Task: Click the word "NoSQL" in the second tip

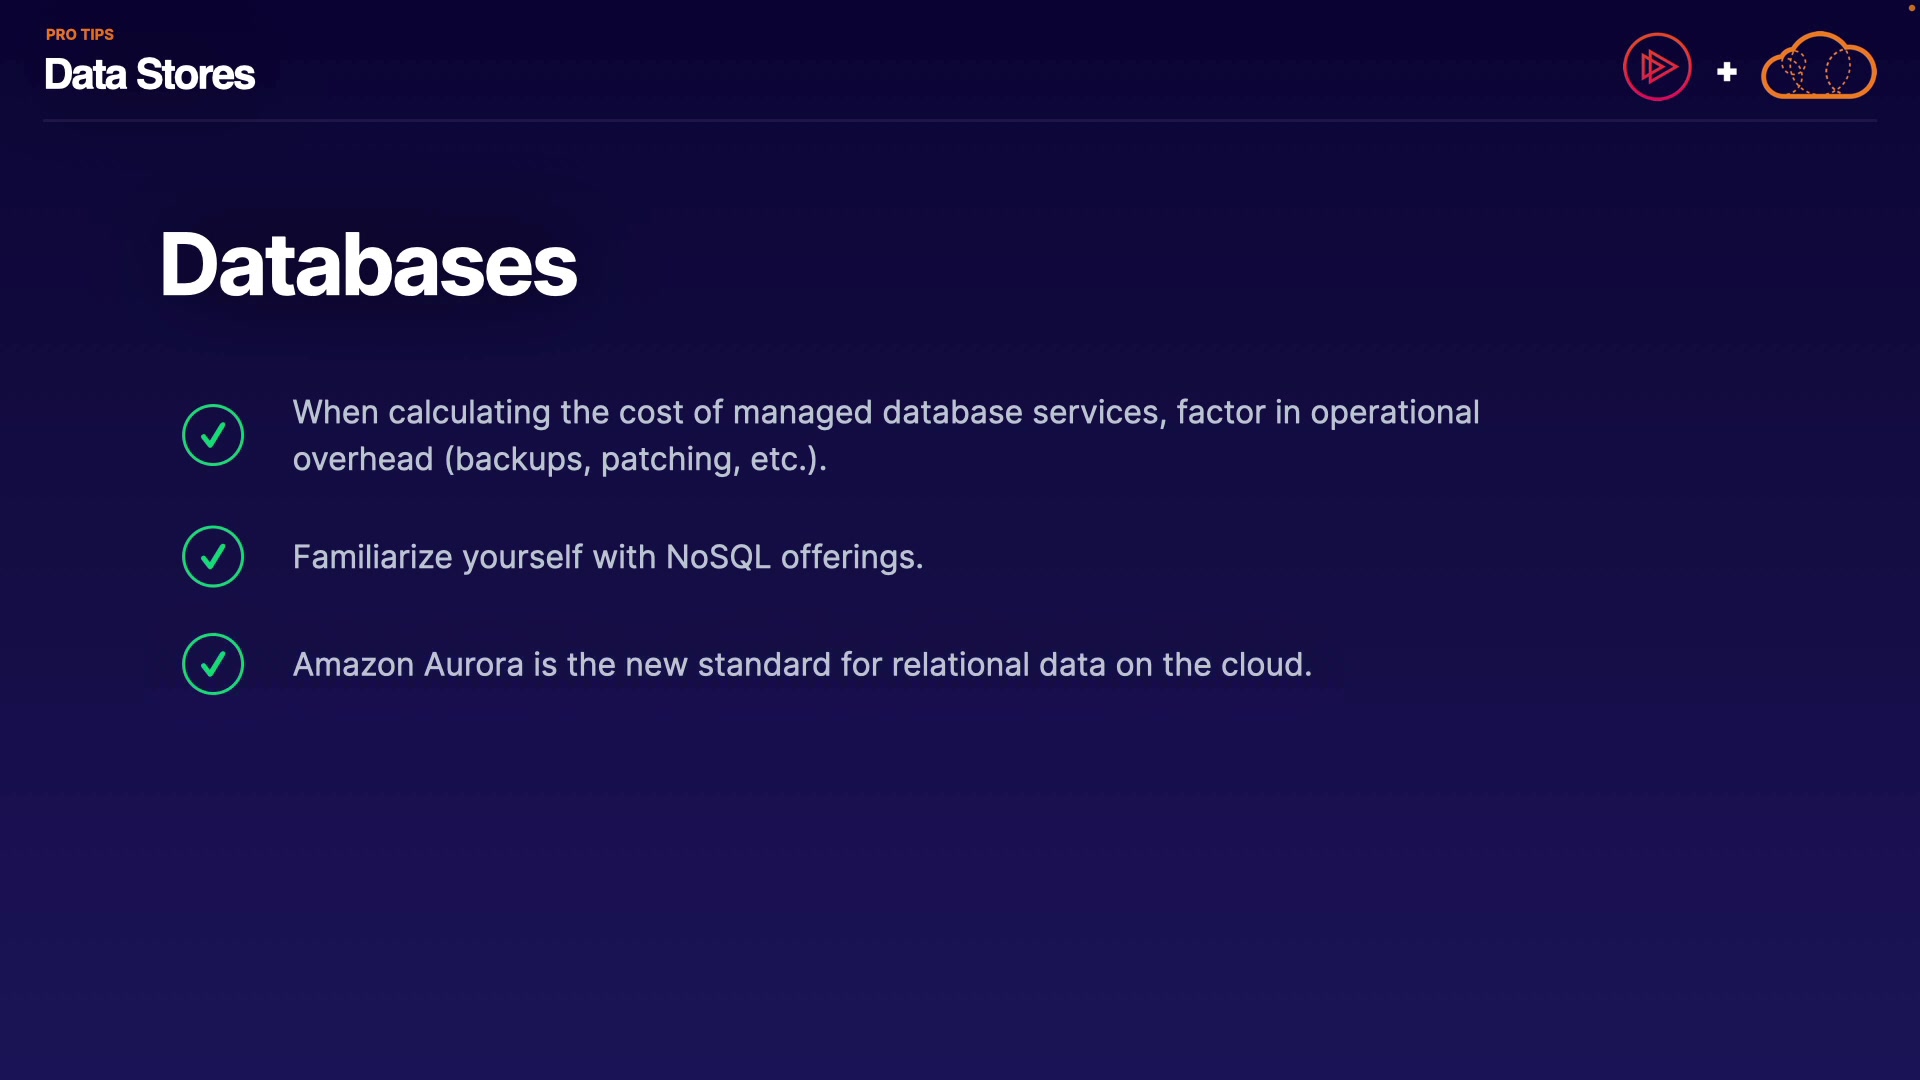Action: click(718, 557)
